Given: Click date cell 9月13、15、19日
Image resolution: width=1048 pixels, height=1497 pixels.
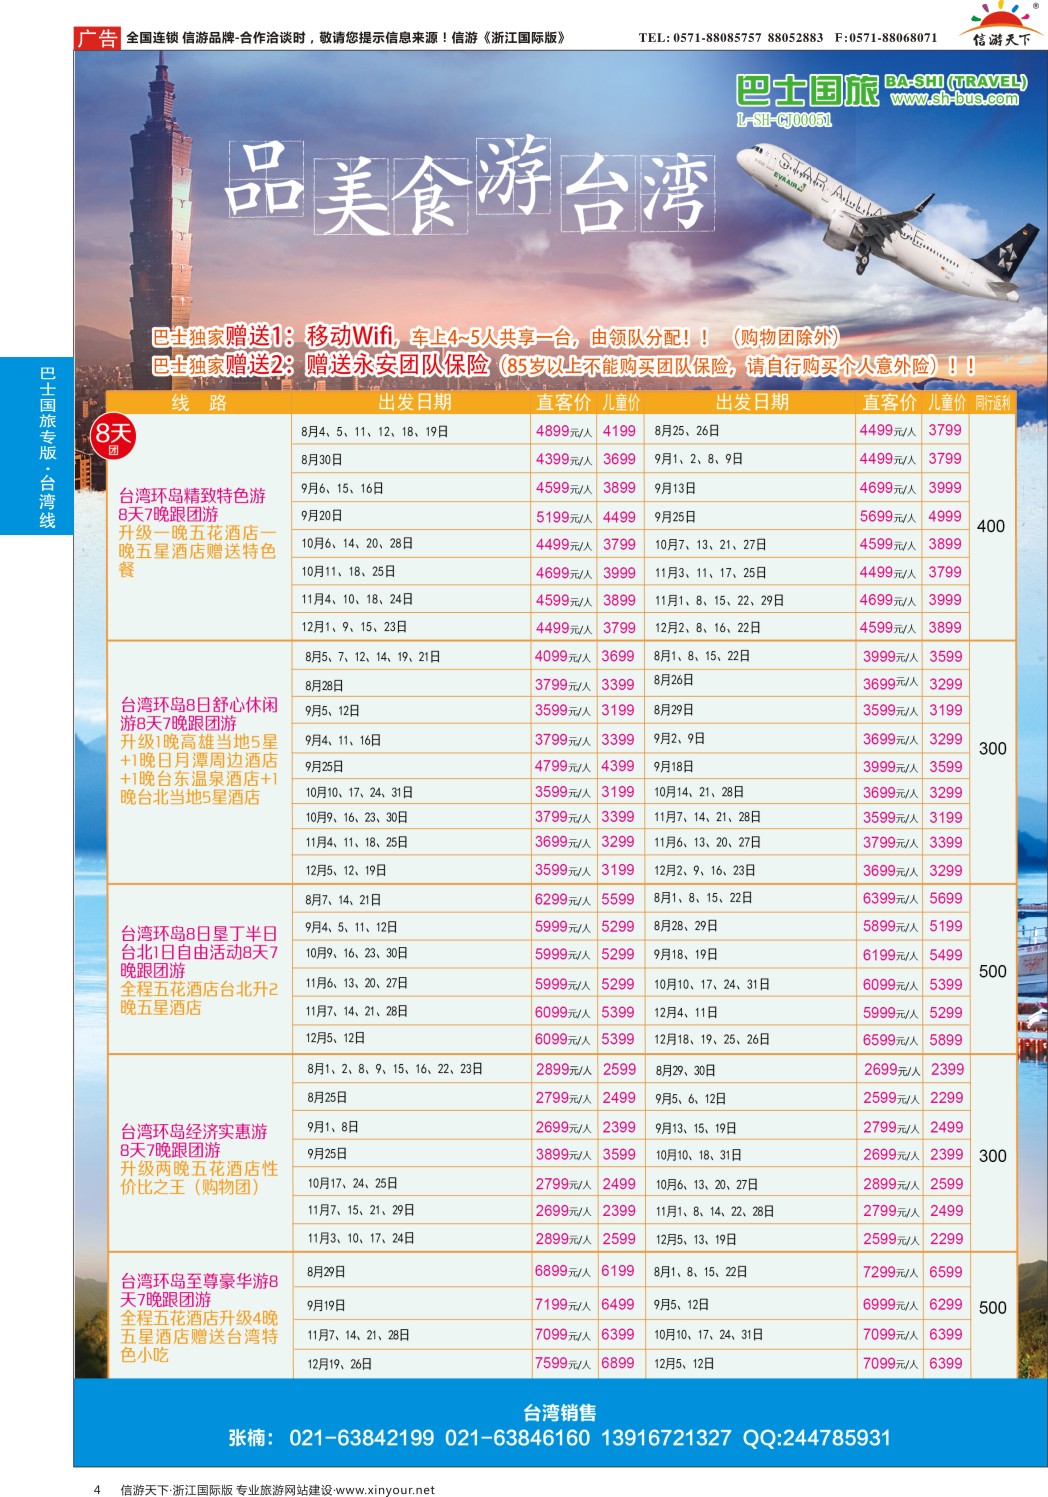Looking at the screenshot, I should (695, 1128).
